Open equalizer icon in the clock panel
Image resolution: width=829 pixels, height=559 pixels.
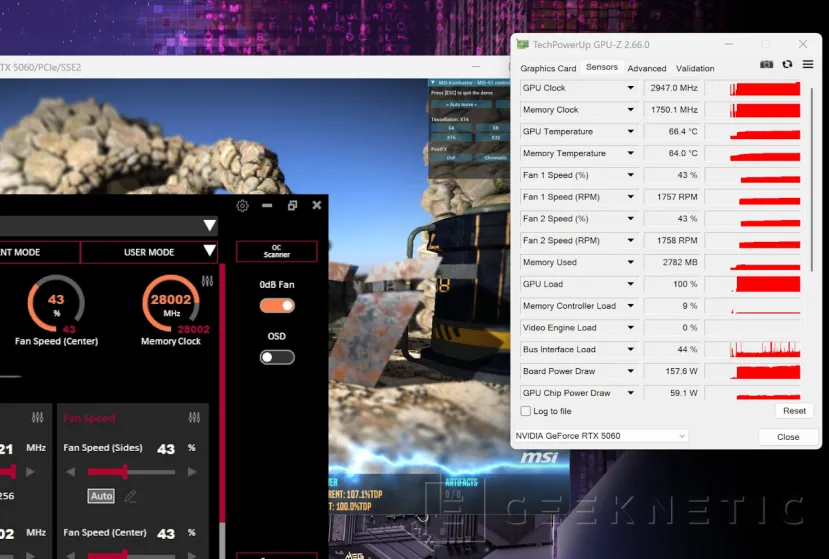(x=37, y=418)
